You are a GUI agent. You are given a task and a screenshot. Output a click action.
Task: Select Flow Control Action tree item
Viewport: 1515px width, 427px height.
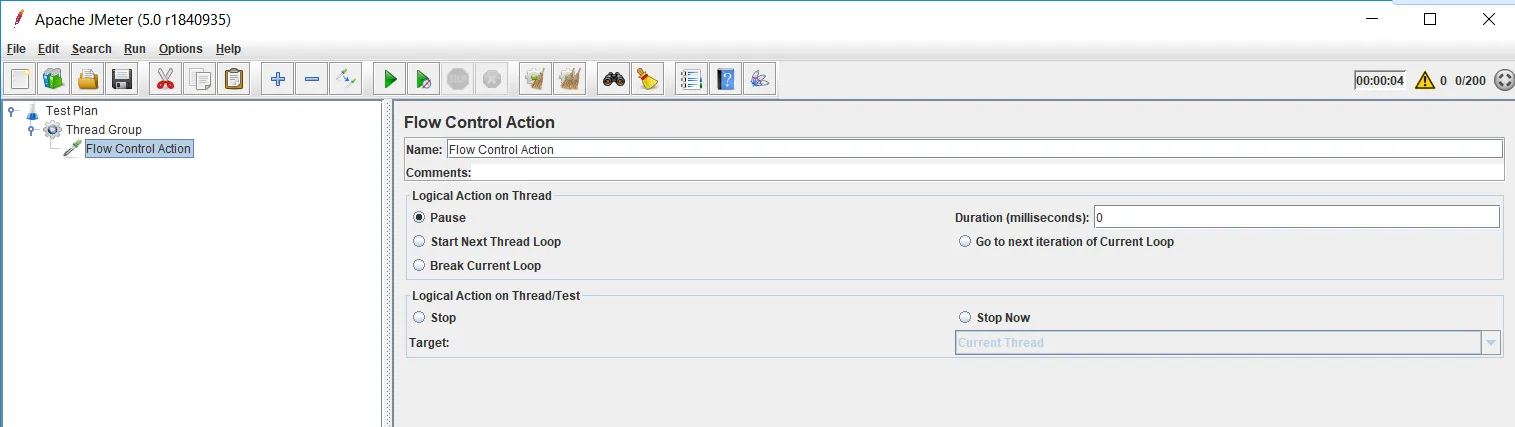pos(138,148)
